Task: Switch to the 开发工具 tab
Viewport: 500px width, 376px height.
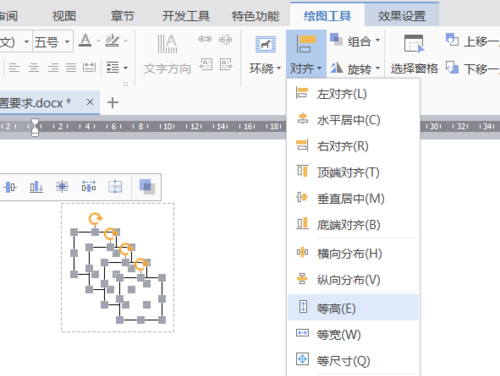Action: (x=186, y=16)
